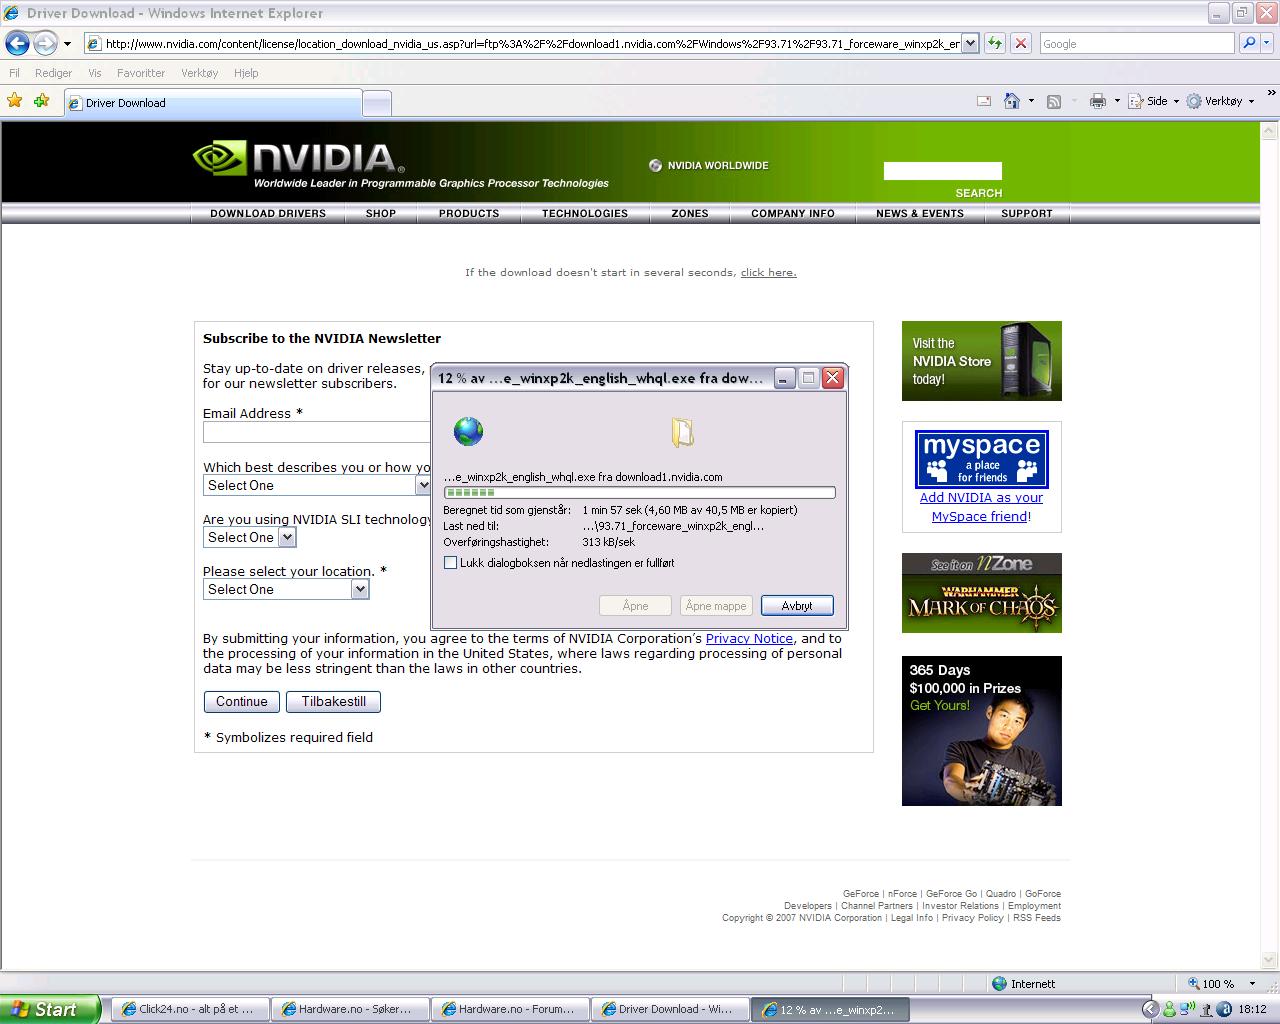Open the Rediger menu
This screenshot has height=1024, width=1280.
53,73
